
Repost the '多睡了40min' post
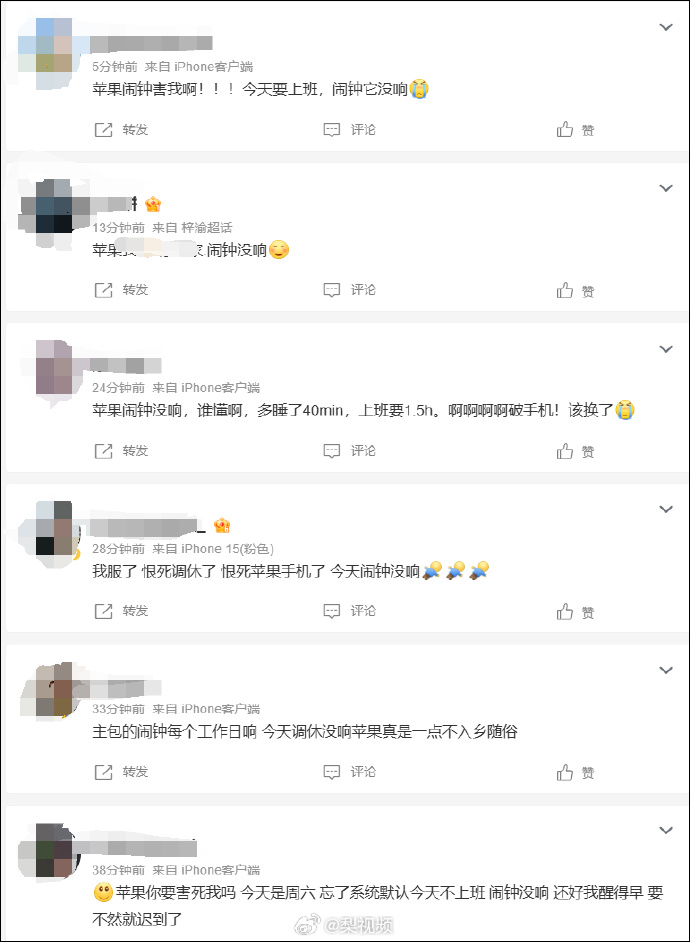(x=121, y=451)
